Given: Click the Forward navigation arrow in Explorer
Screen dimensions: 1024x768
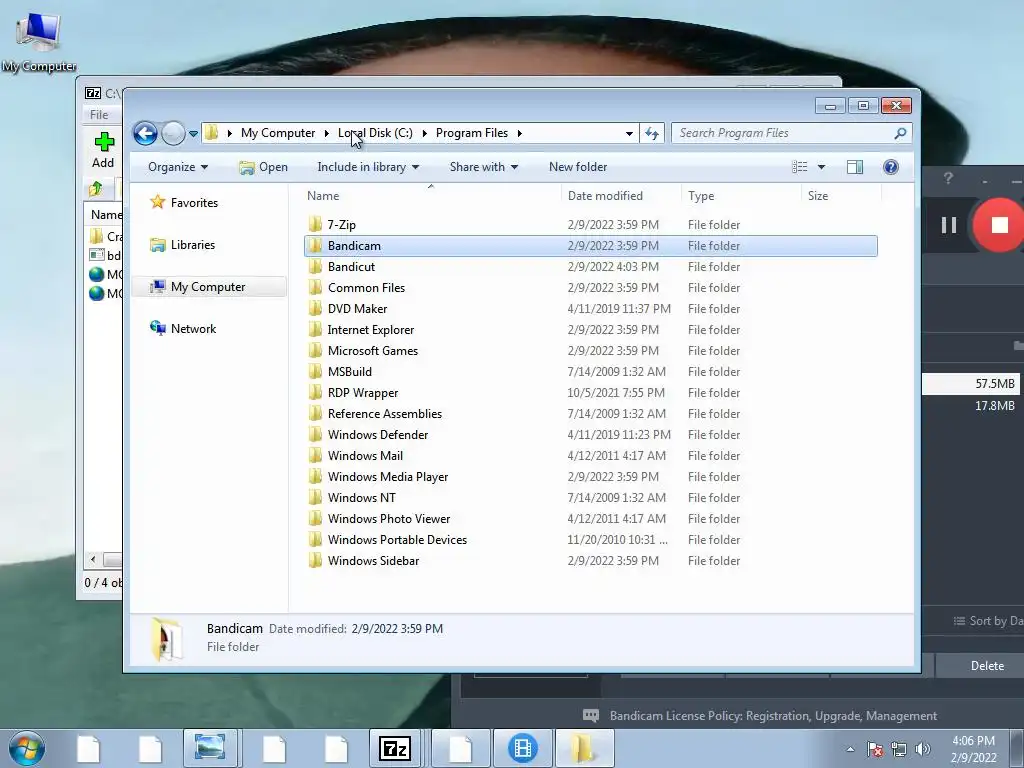Looking at the screenshot, I should [173, 134].
